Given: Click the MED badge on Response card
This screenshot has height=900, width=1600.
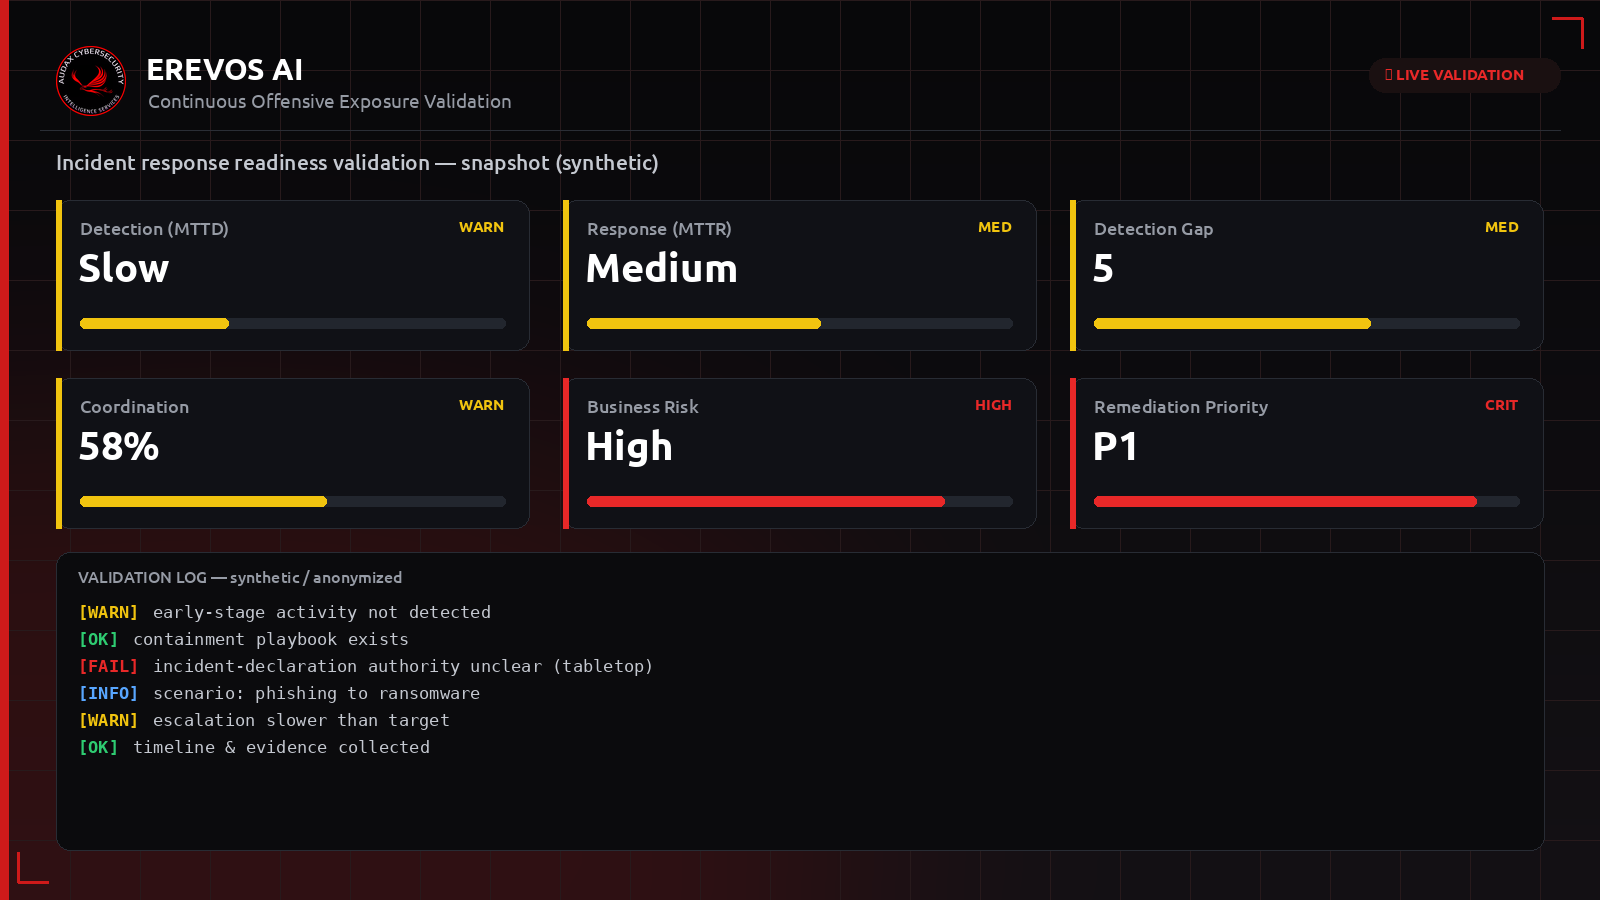Looking at the screenshot, I should (995, 227).
